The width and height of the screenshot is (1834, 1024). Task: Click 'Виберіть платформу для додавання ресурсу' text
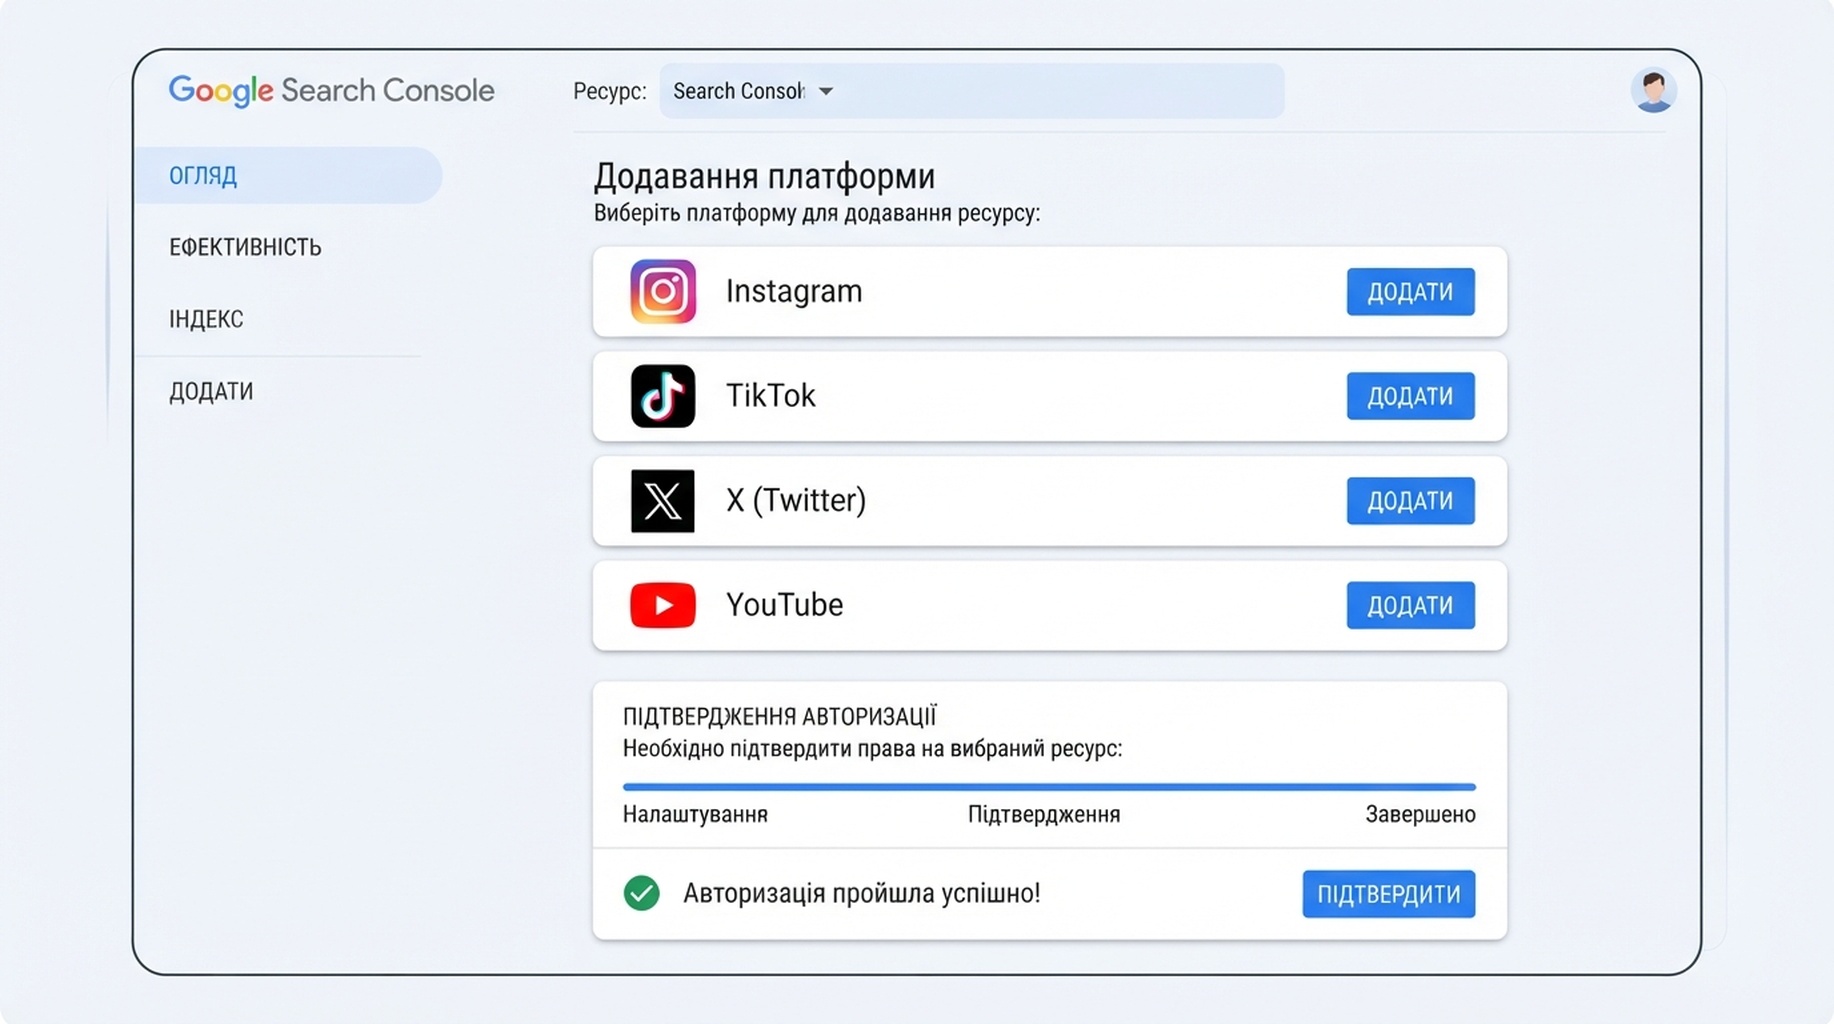pos(817,213)
